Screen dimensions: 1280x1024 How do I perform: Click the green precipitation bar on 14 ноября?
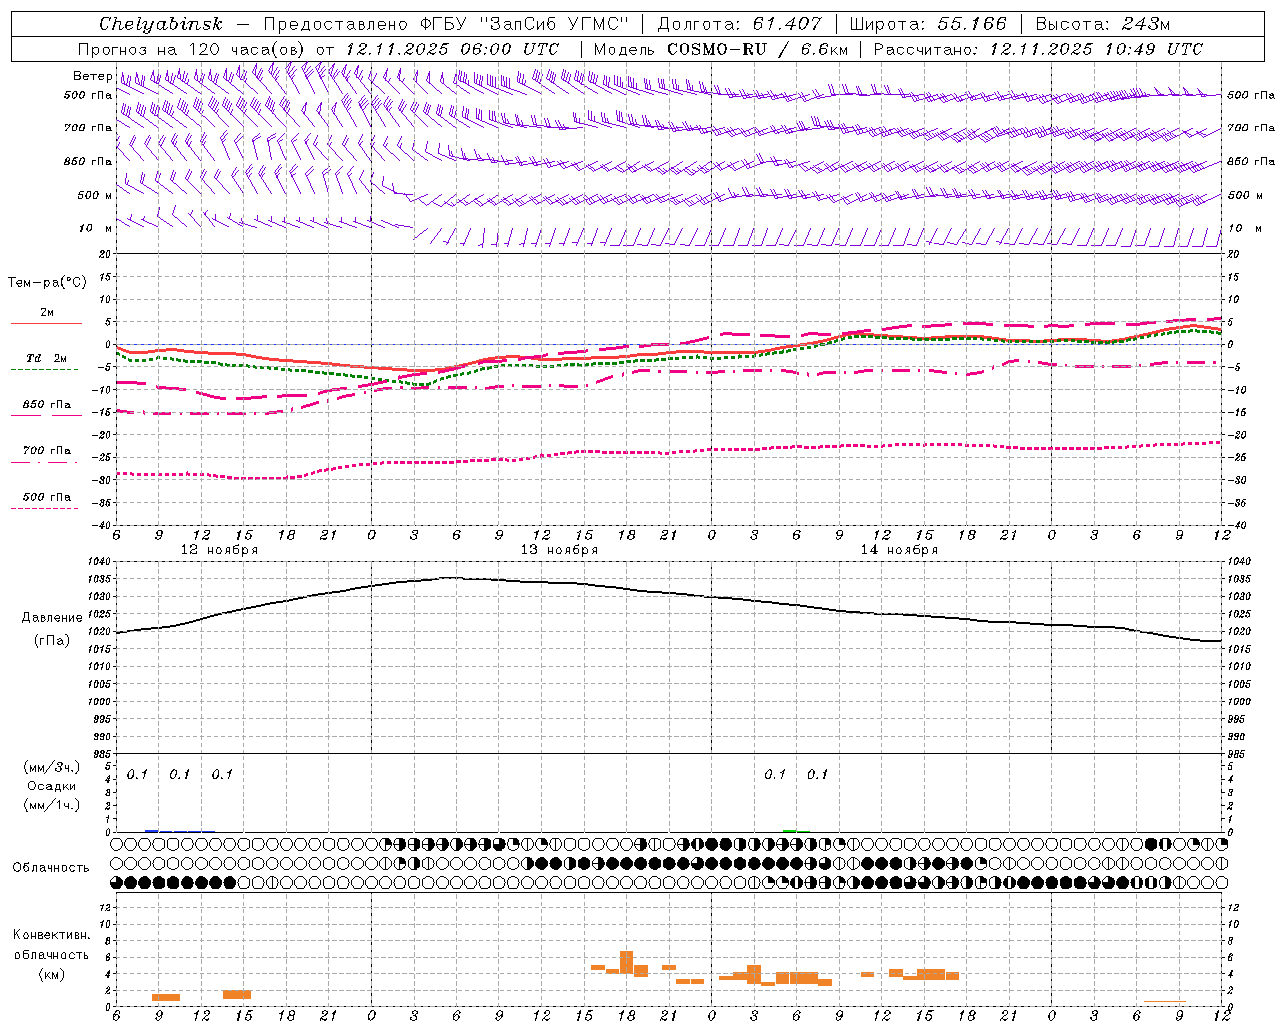790,831
